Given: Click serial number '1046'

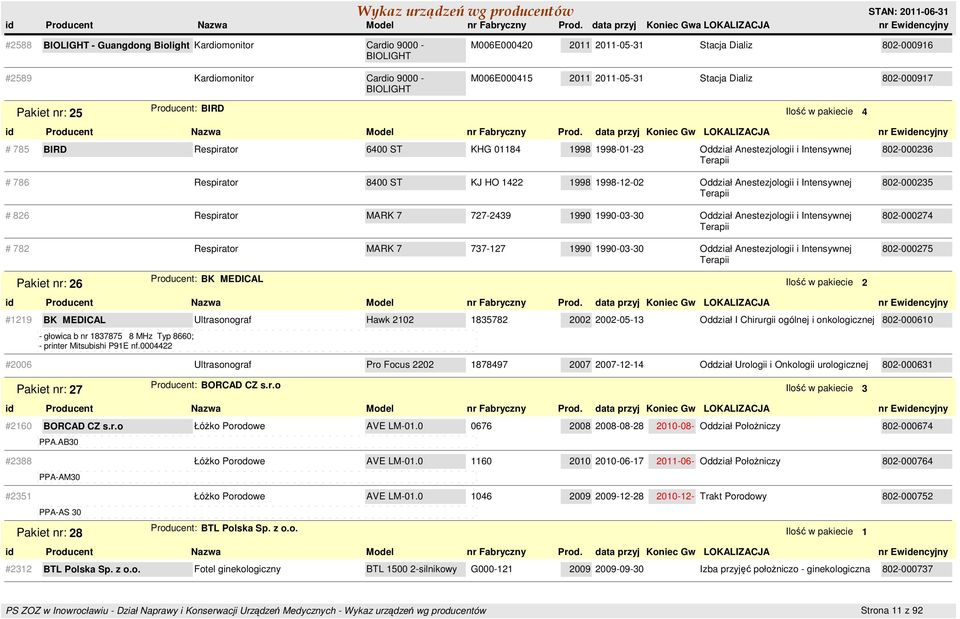Looking at the screenshot, I should (481, 497).
